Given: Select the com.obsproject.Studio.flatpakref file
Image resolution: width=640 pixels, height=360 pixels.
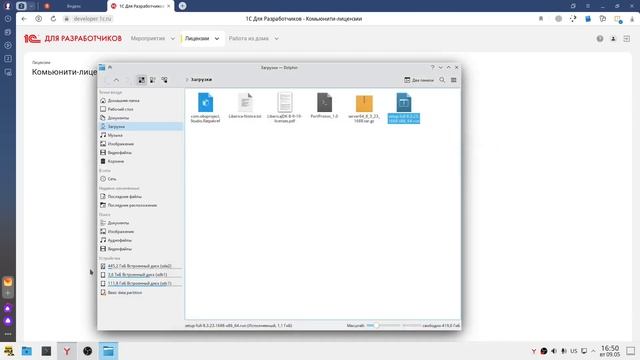Looking at the screenshot, I should pyautogui.click(x=205, y=108).
